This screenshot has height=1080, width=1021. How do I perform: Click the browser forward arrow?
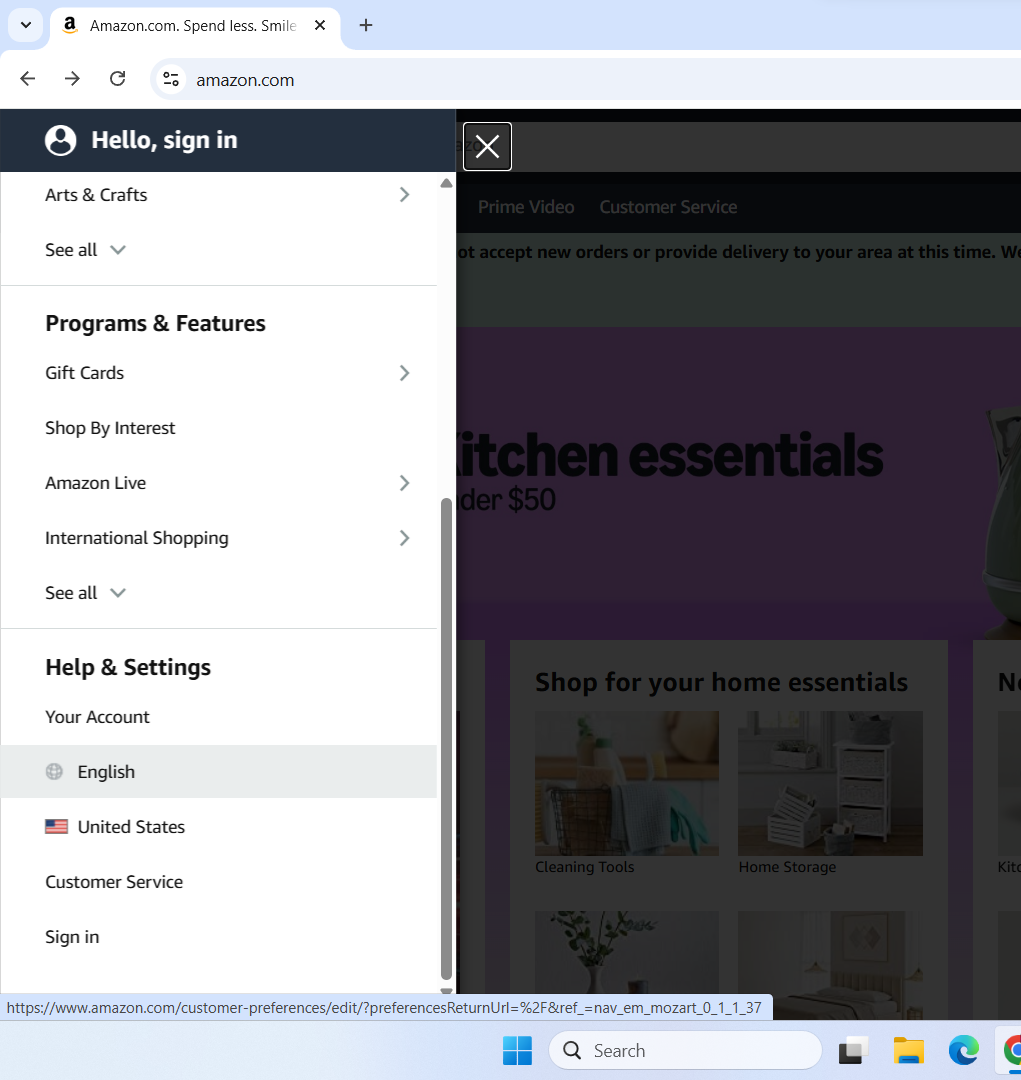tap(72, 79)
